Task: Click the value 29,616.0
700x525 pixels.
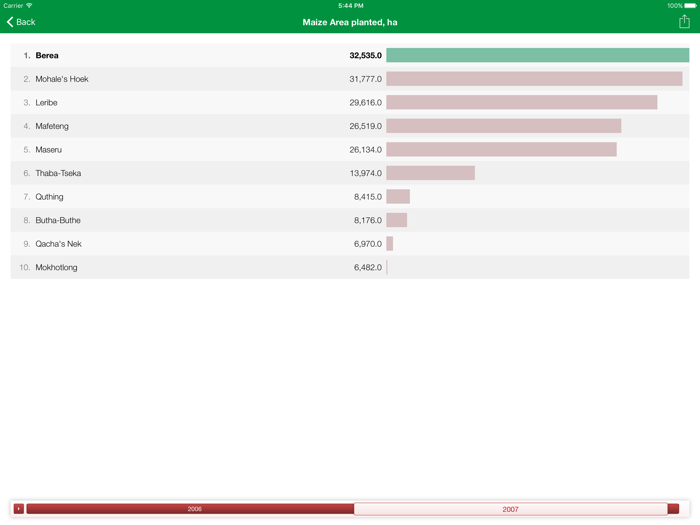Action: [x=366, y=103]
